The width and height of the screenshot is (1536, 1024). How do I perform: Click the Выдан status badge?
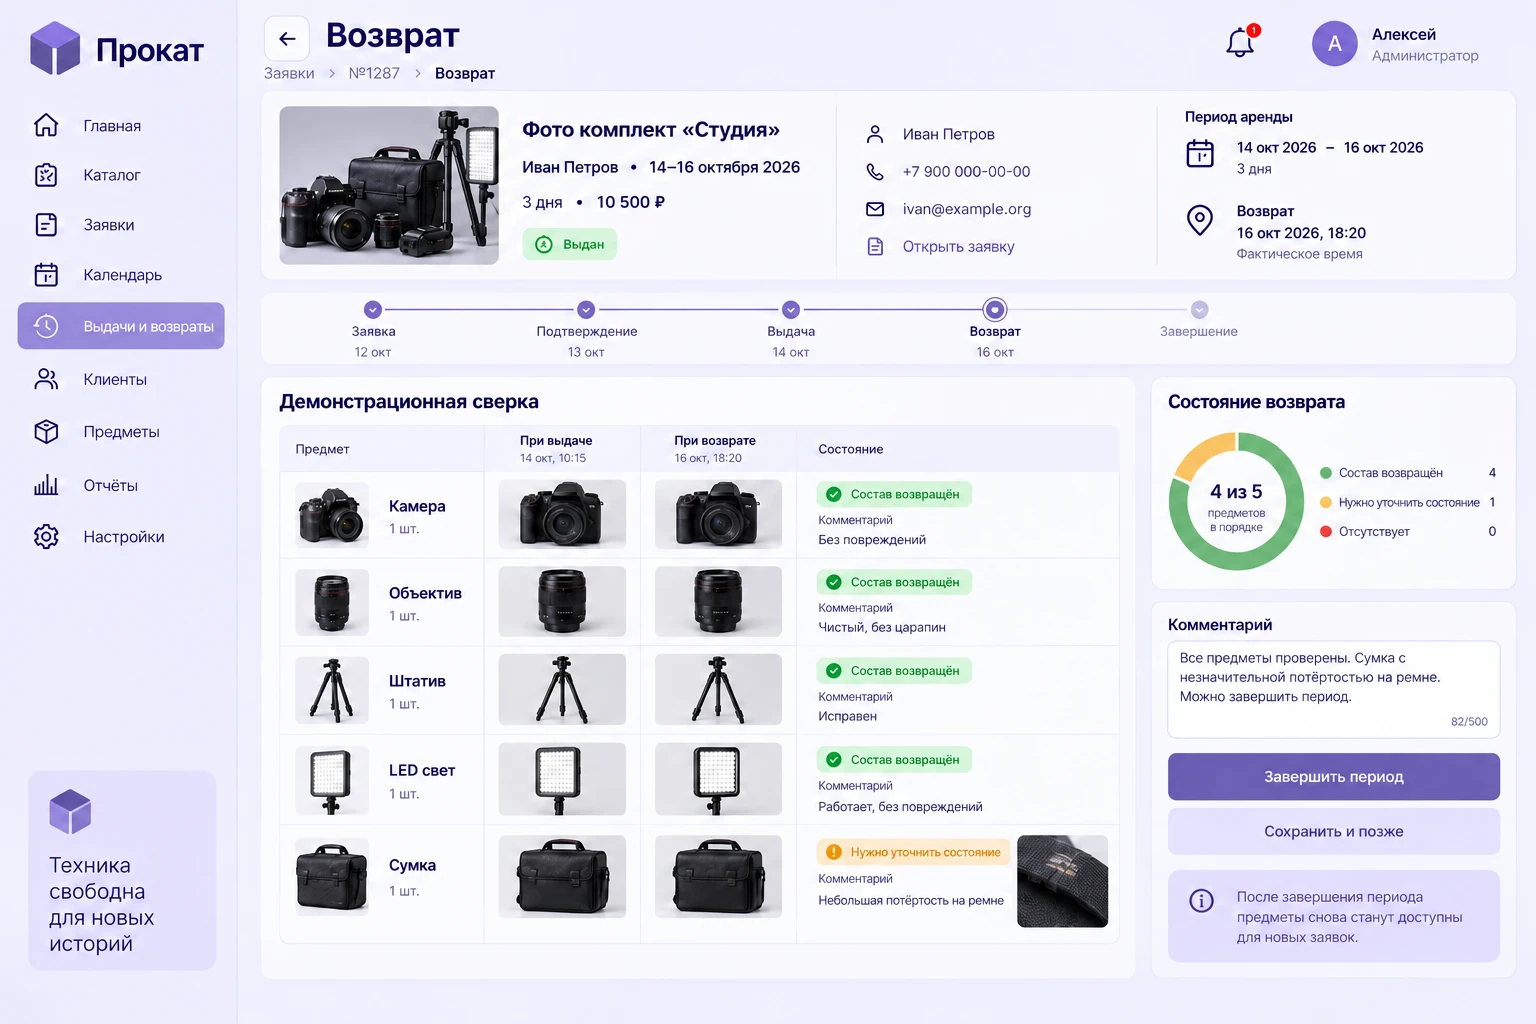tap(570, 244)
